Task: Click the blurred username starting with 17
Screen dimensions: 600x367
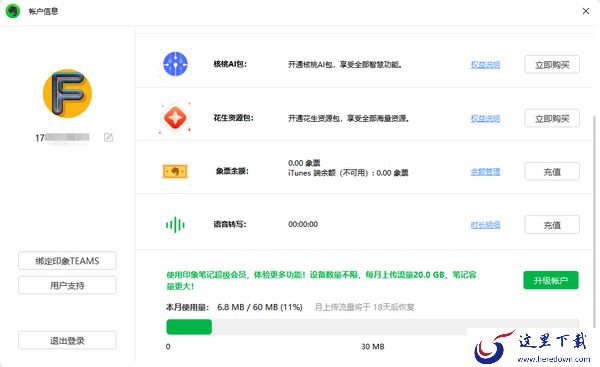Action: [62, 137]
